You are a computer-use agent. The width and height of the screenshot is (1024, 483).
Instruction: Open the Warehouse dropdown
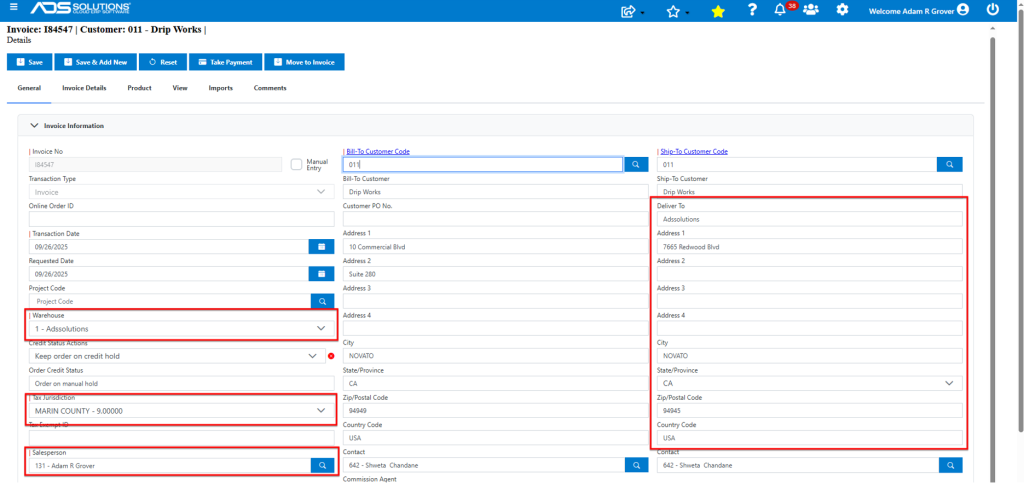pyautogui.click(x=182, y=328)
